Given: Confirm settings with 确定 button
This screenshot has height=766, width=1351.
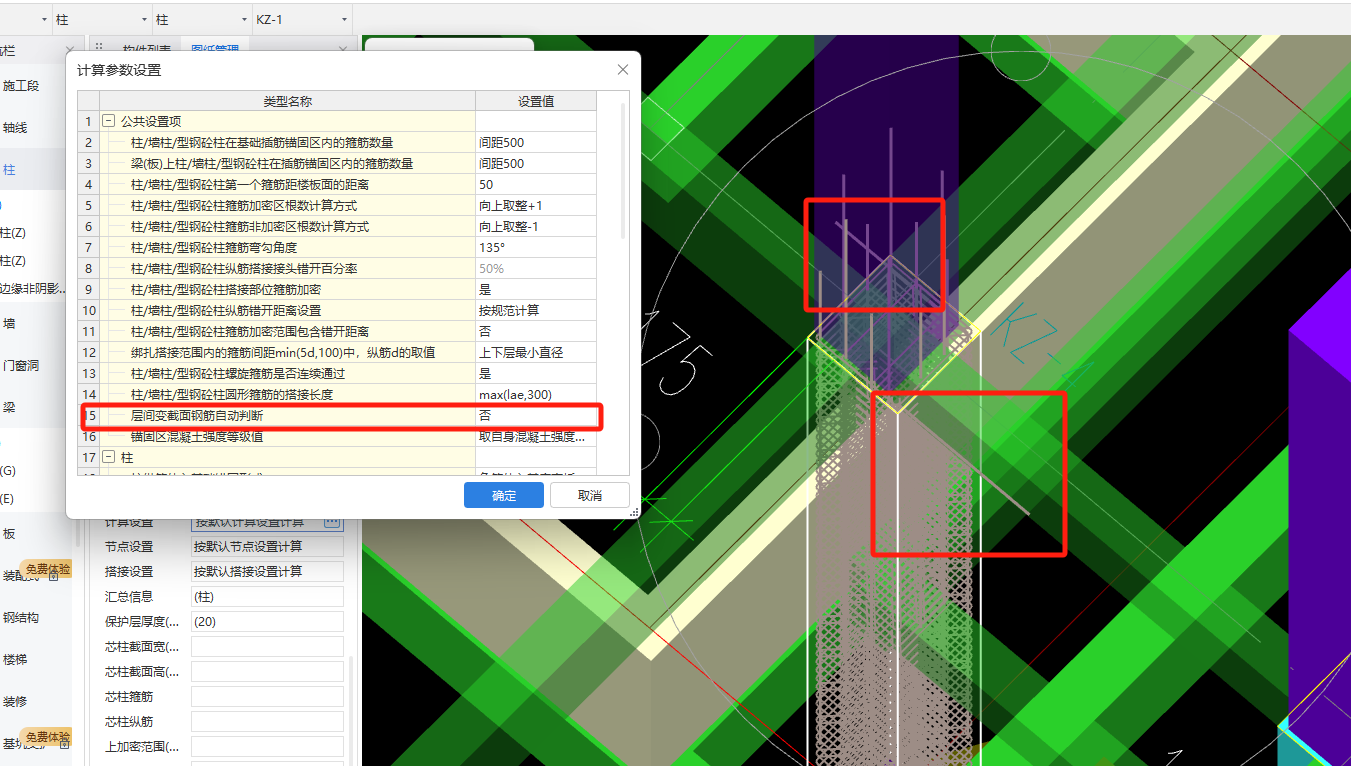Looking at the screenshot, I should (504, 495).
